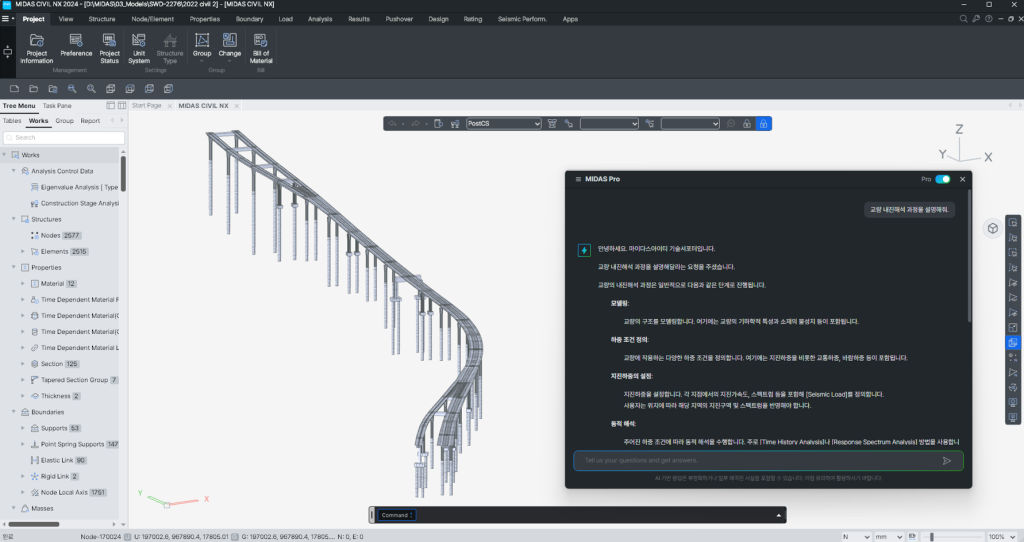1024x542 pixels.
Task: Click the top icon in right sidebar
Action: point(1013,223)
